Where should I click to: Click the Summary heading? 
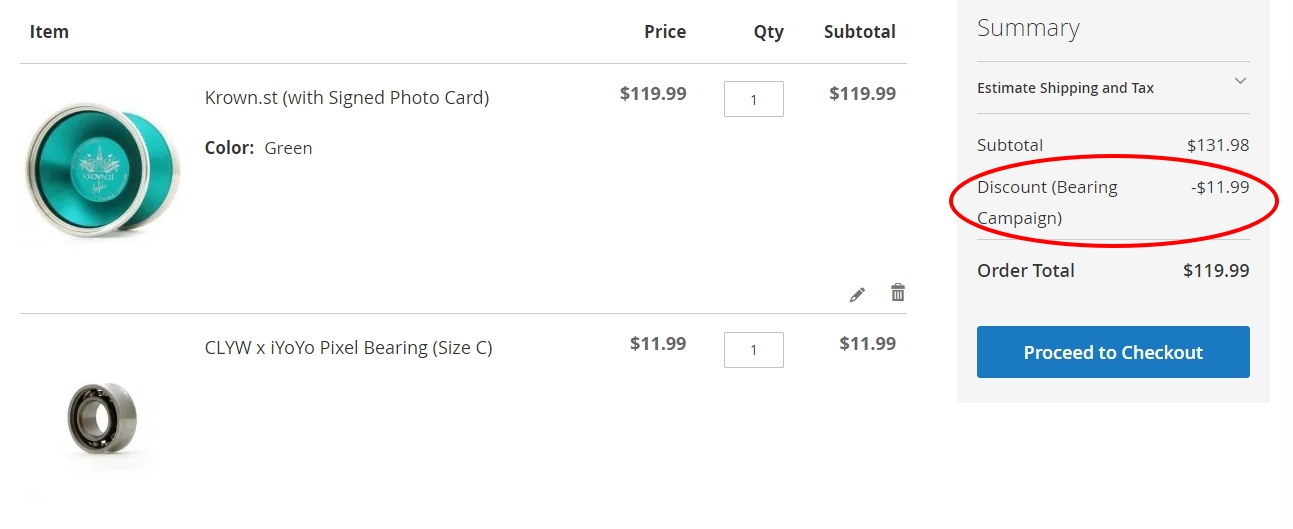pos(1028,29)
